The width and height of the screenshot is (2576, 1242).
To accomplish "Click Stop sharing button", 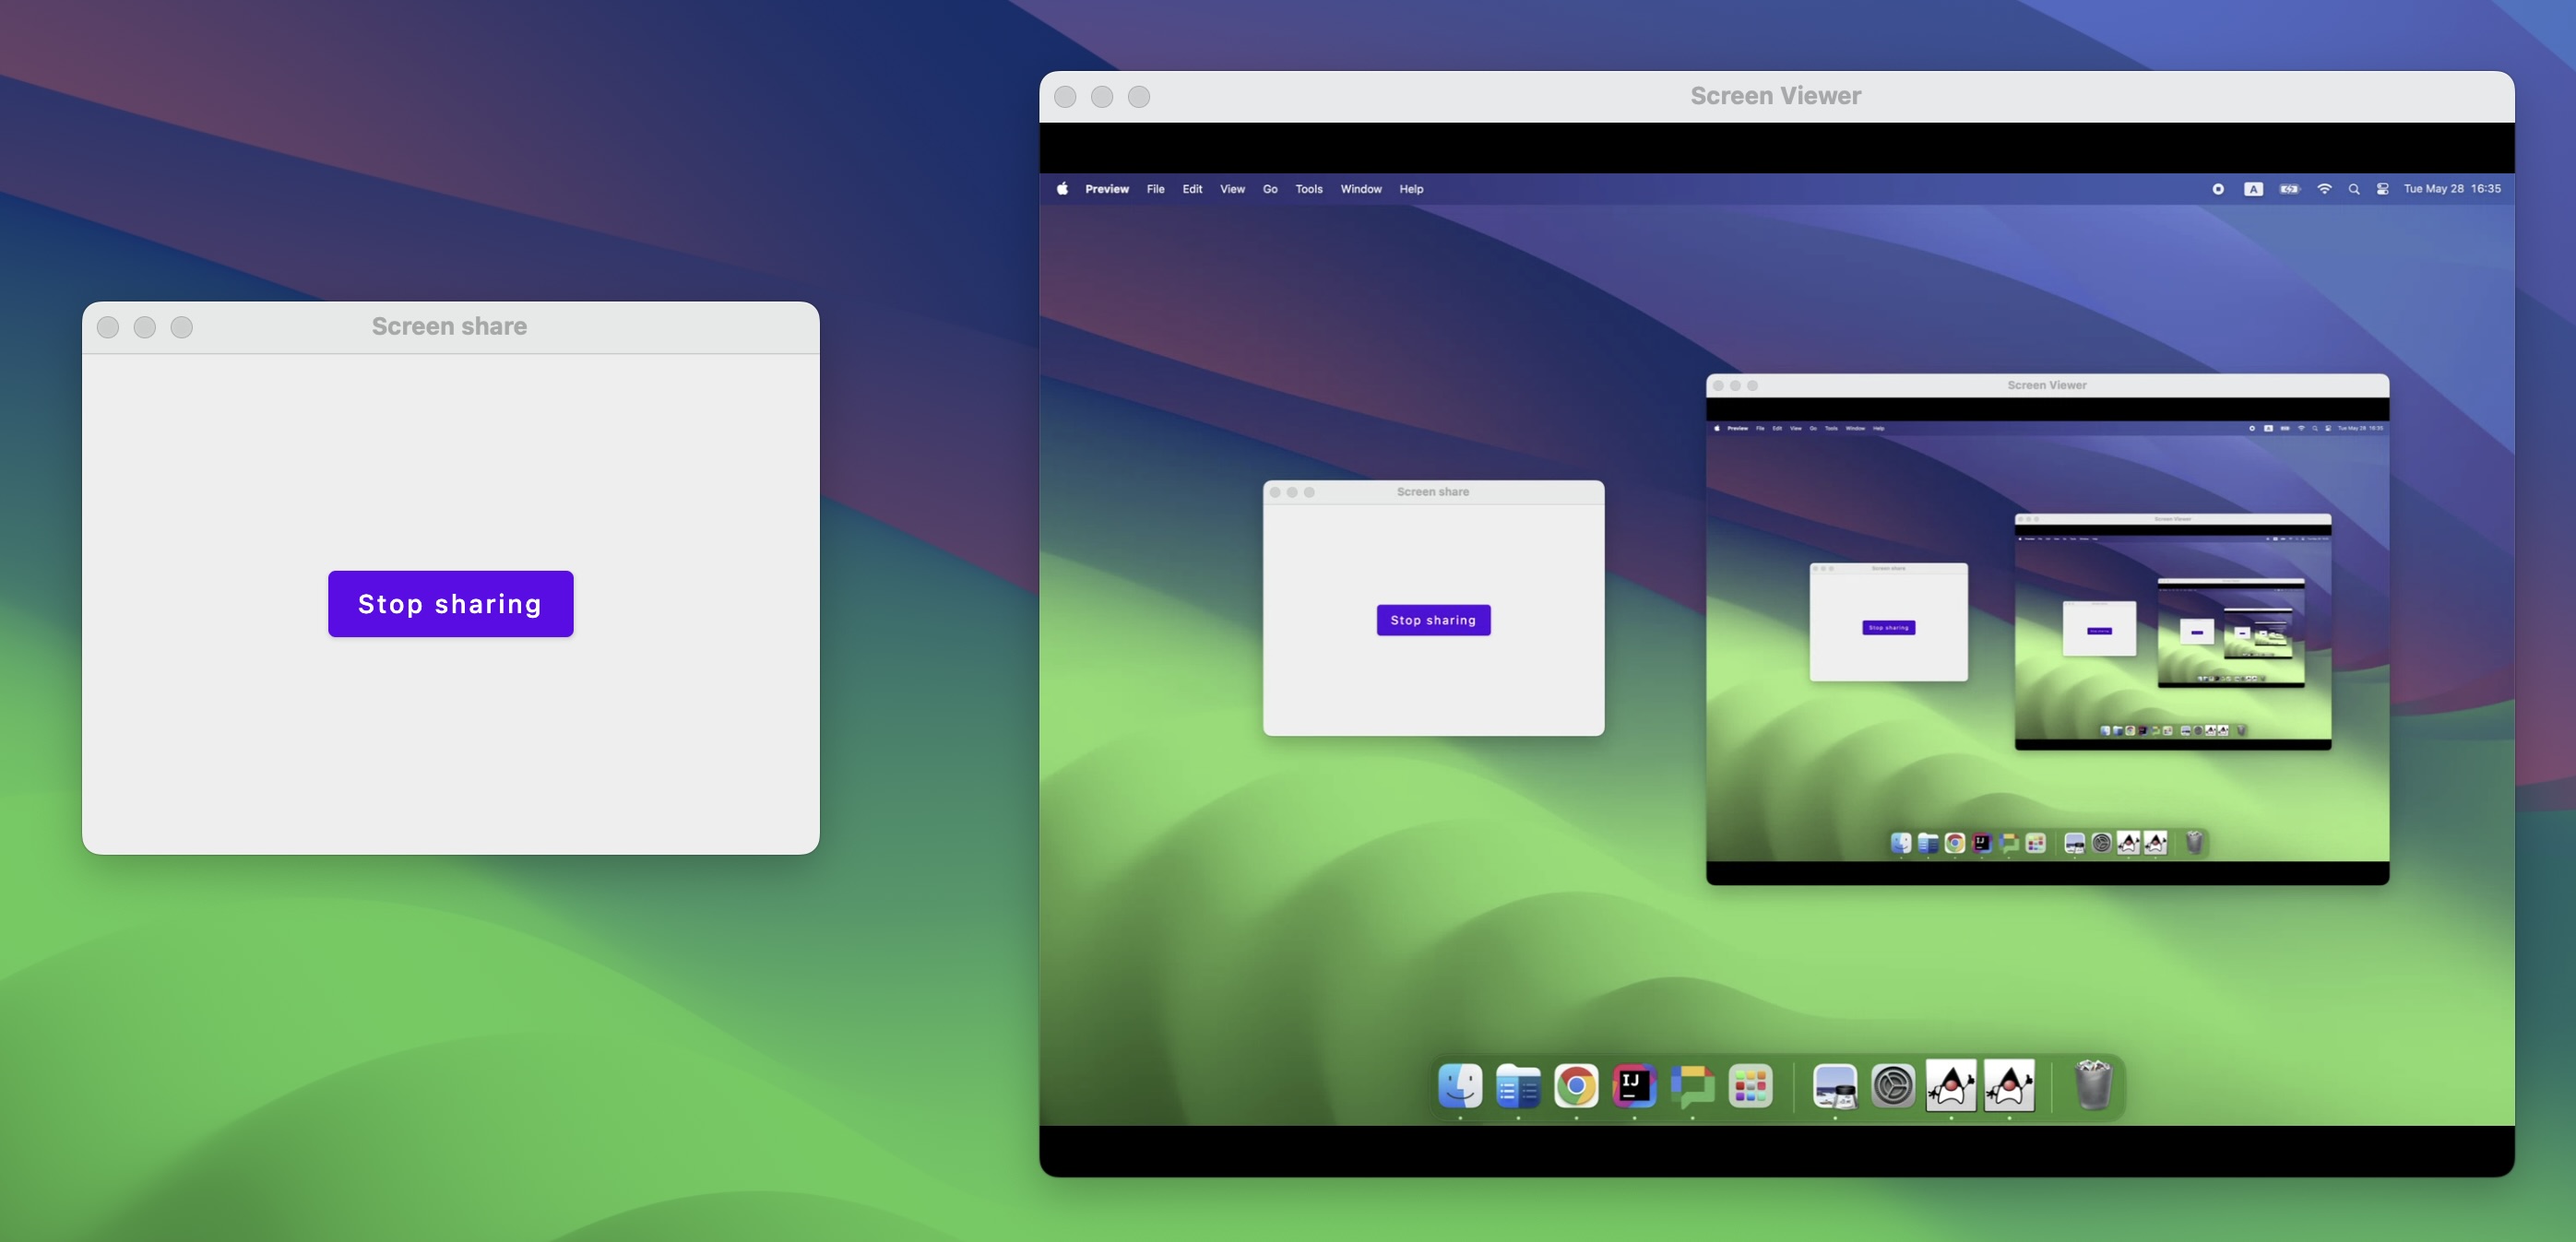I will pos(450,603).
